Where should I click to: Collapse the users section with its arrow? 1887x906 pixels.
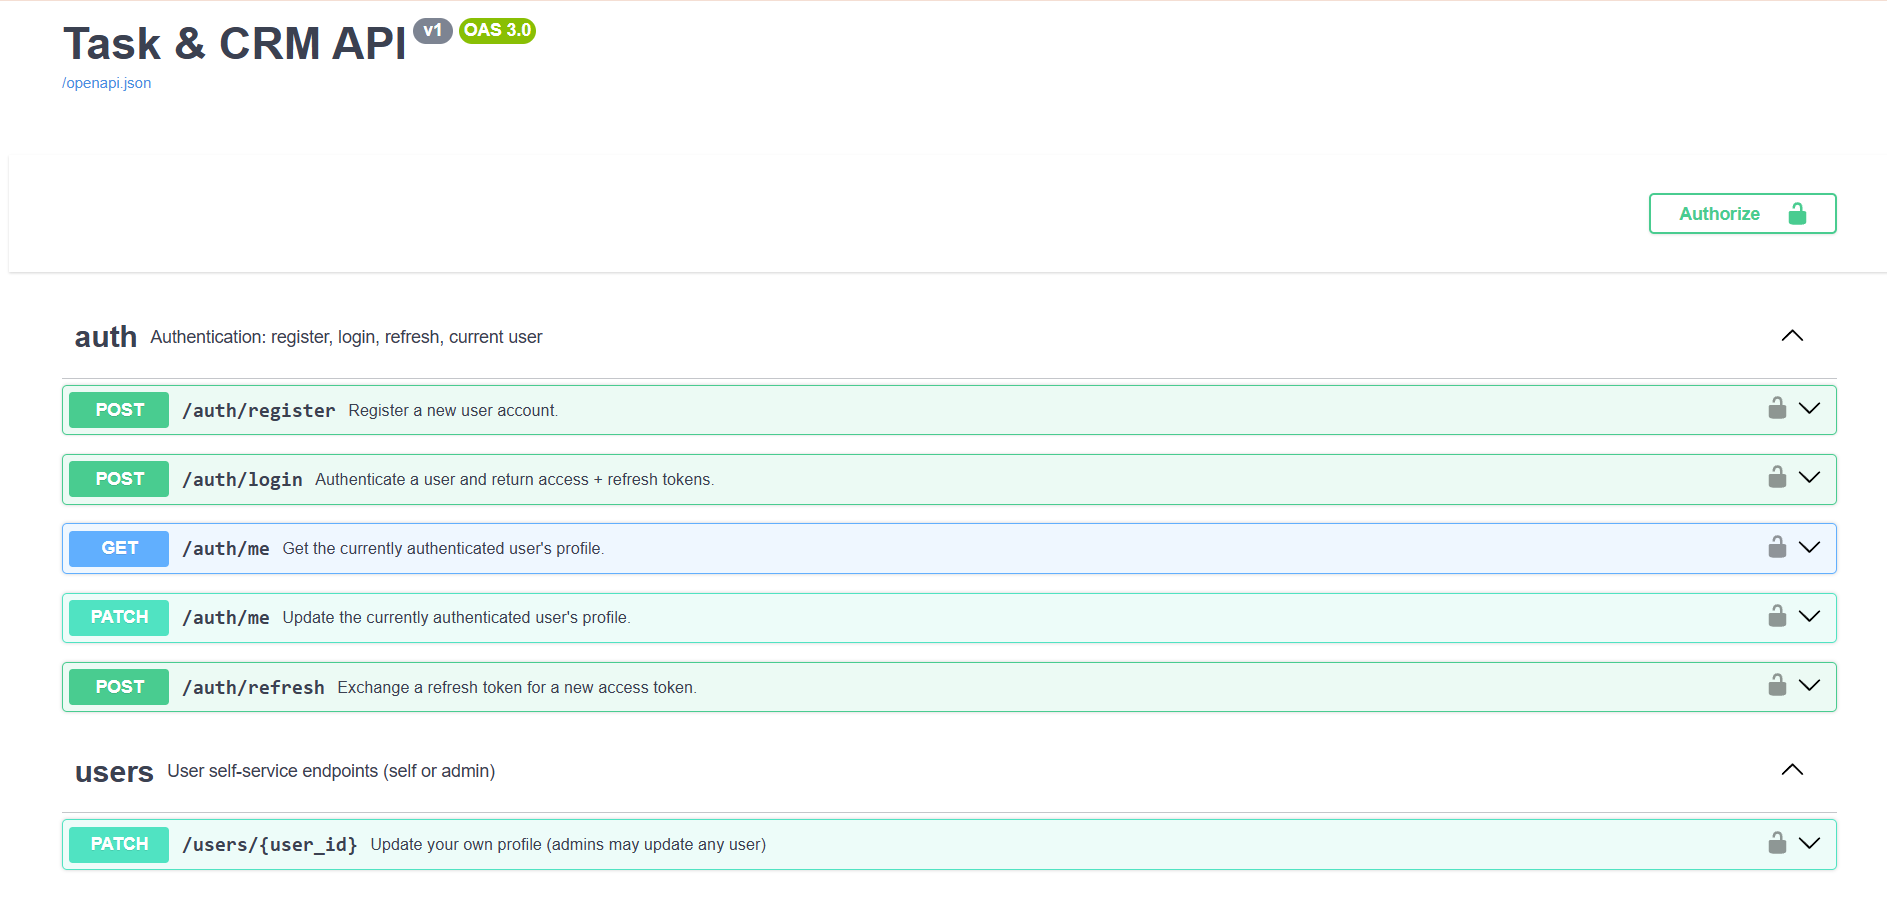click(1792, 770)
